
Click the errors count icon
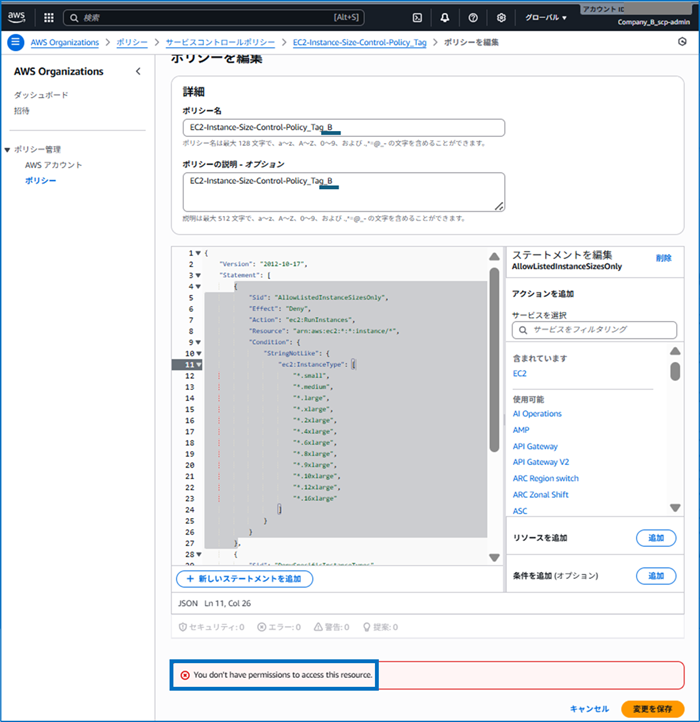(262, 627)
